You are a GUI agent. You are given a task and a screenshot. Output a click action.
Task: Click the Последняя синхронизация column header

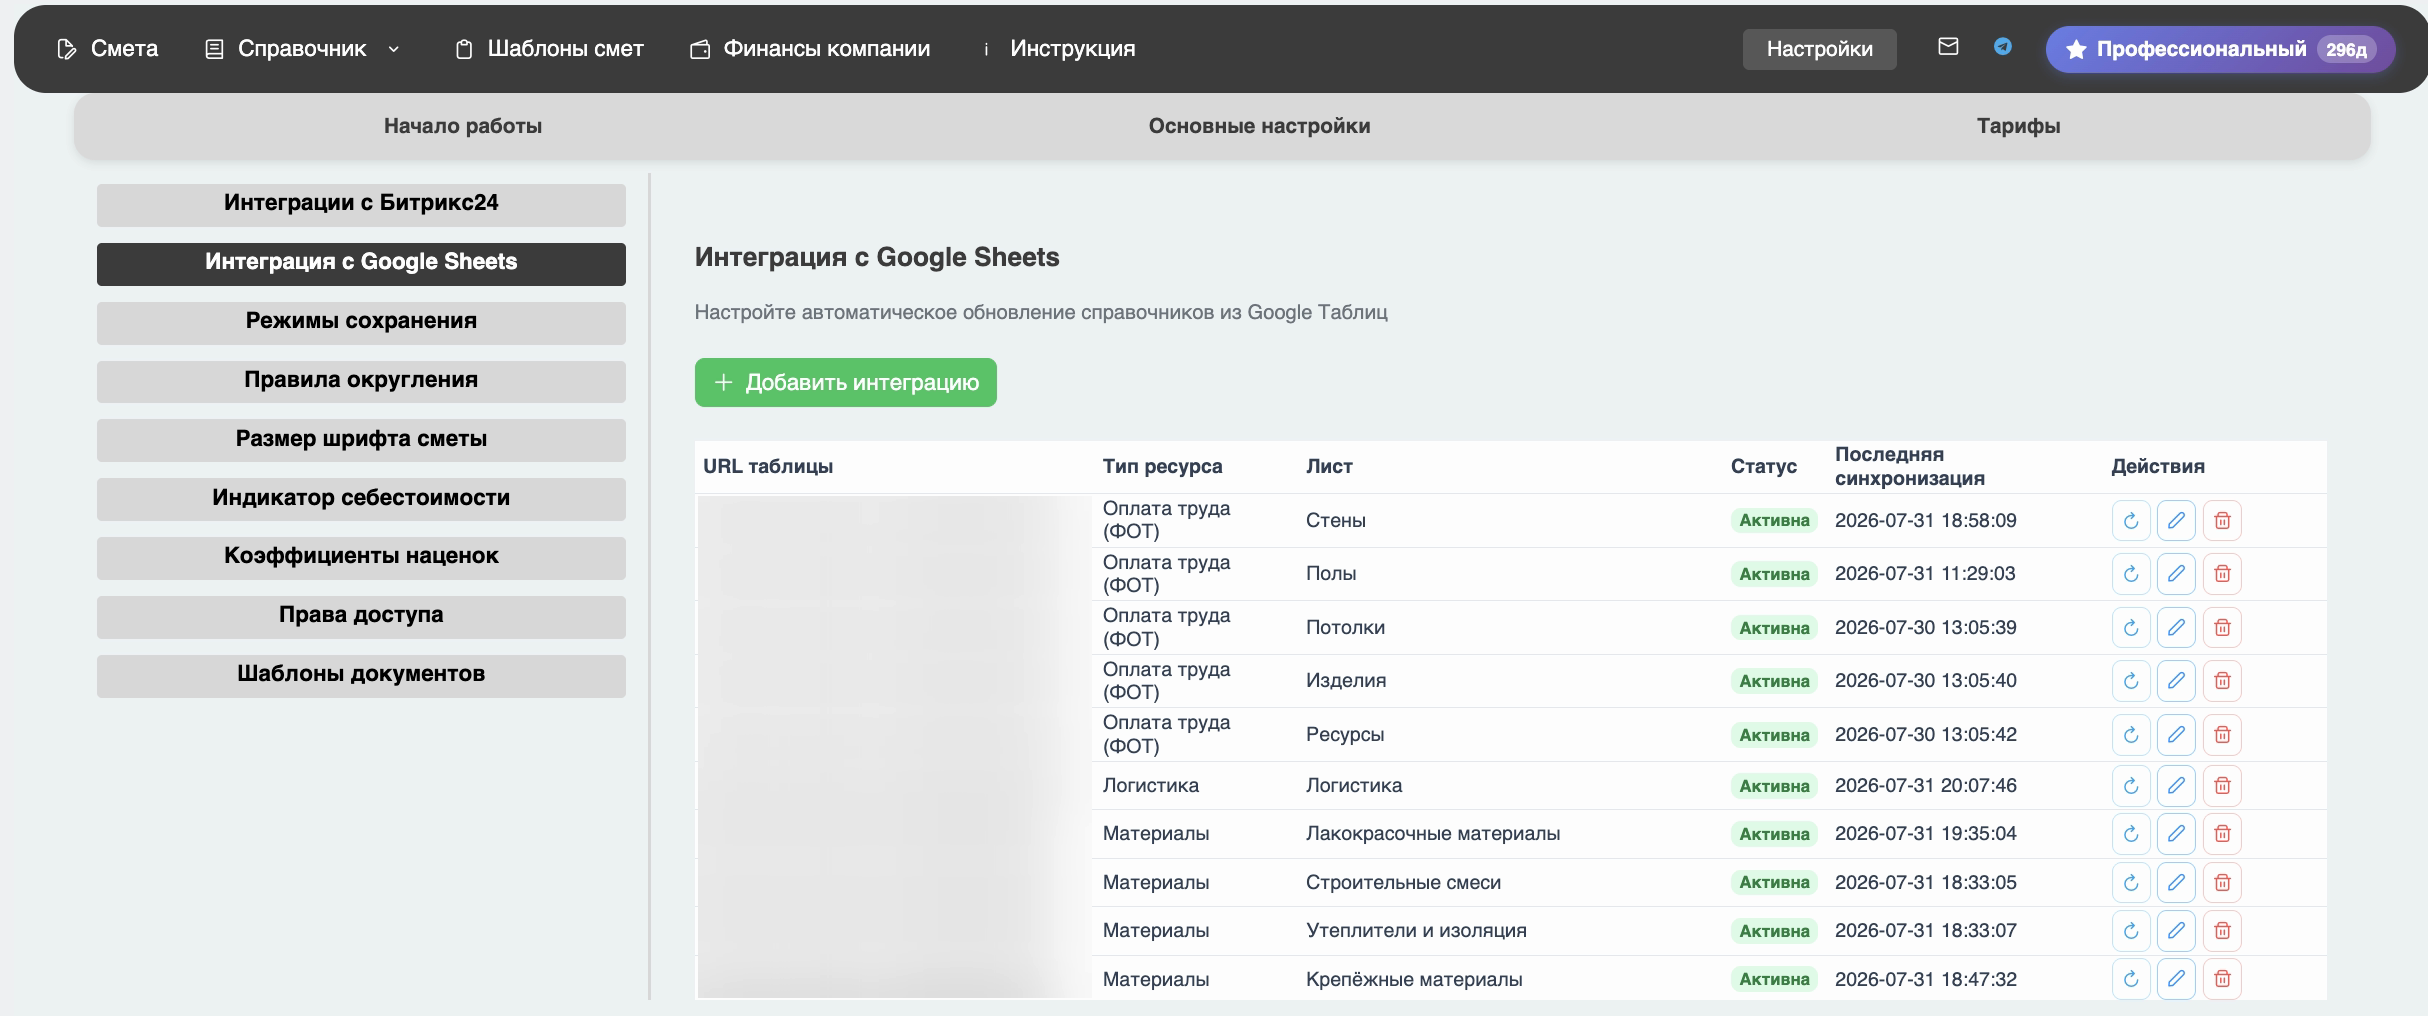1909,466
